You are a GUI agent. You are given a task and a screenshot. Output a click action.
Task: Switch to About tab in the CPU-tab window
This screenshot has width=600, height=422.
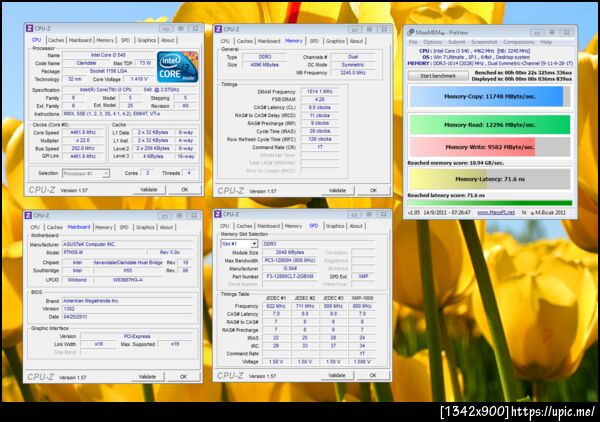tap(168, 40)
